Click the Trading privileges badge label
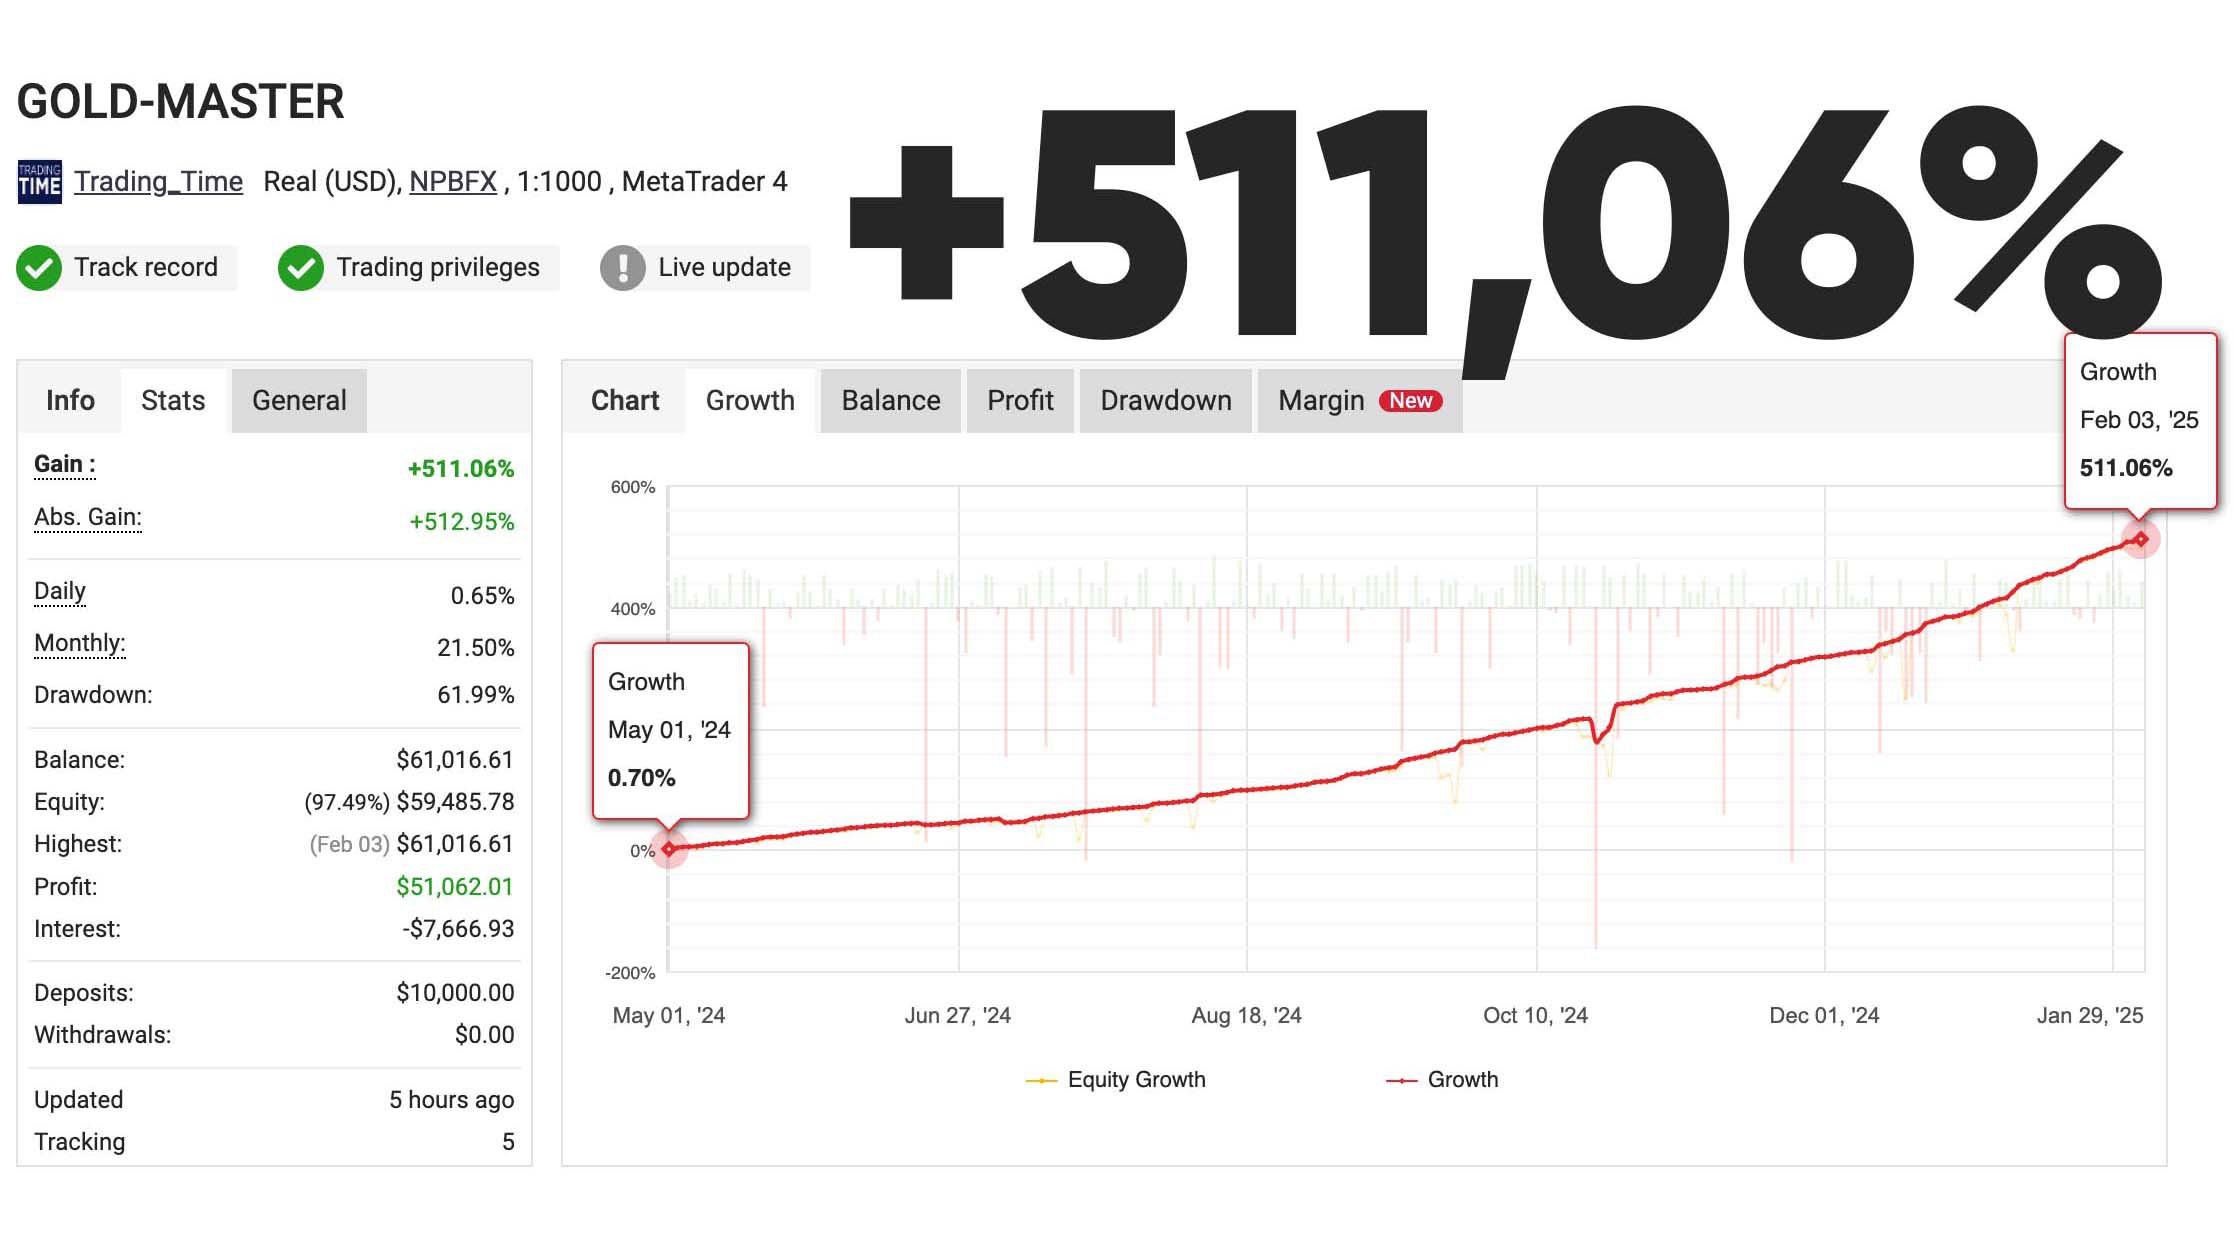 pyautogui.click(x=438, y=267)
